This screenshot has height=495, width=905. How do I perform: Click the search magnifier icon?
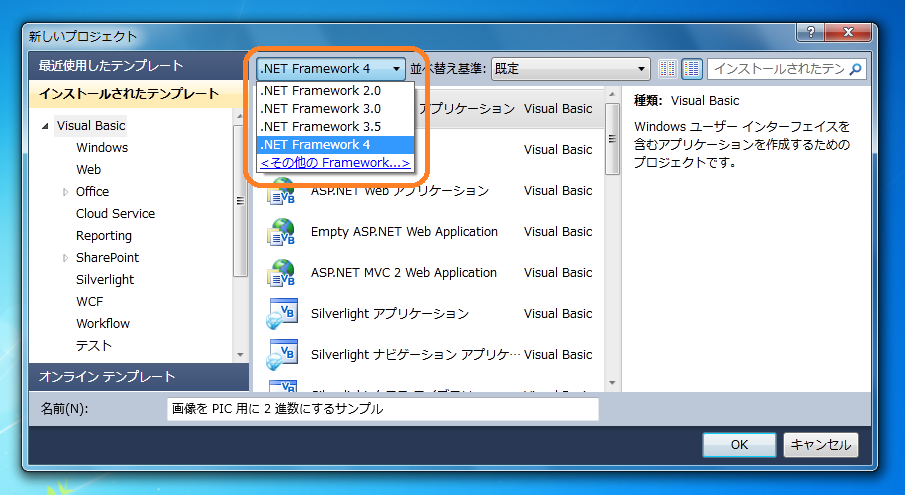pyautogui.click(x=856, y=69)
